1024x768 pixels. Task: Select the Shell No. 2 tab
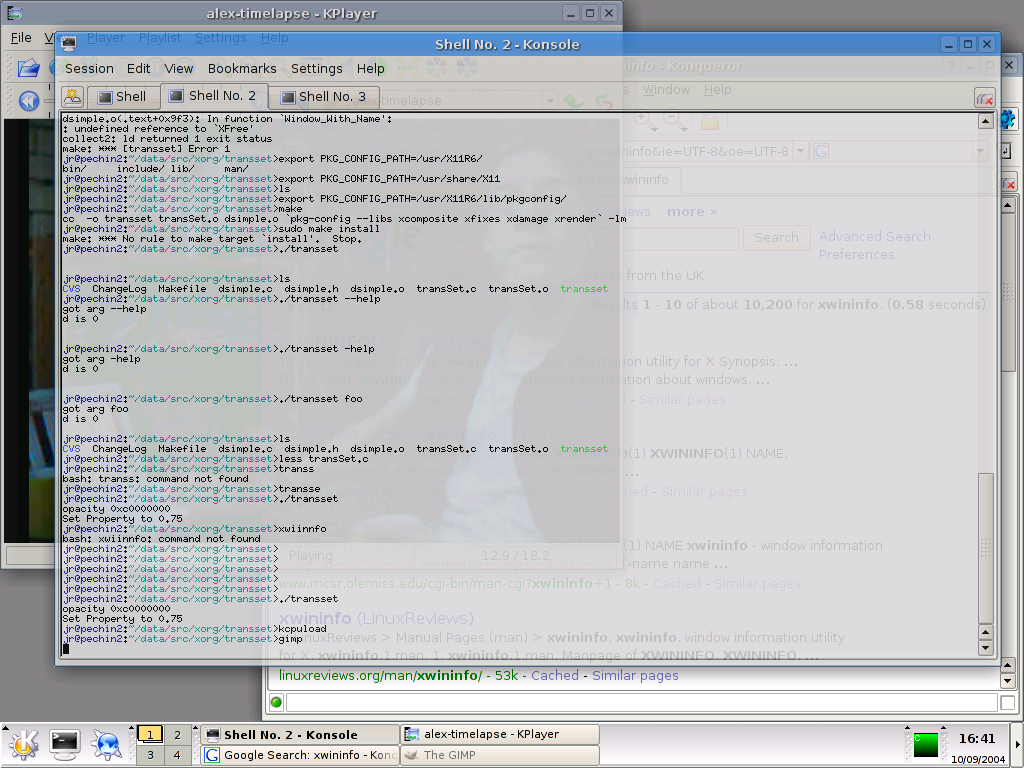pyautogui.click(x=214, y=96)
